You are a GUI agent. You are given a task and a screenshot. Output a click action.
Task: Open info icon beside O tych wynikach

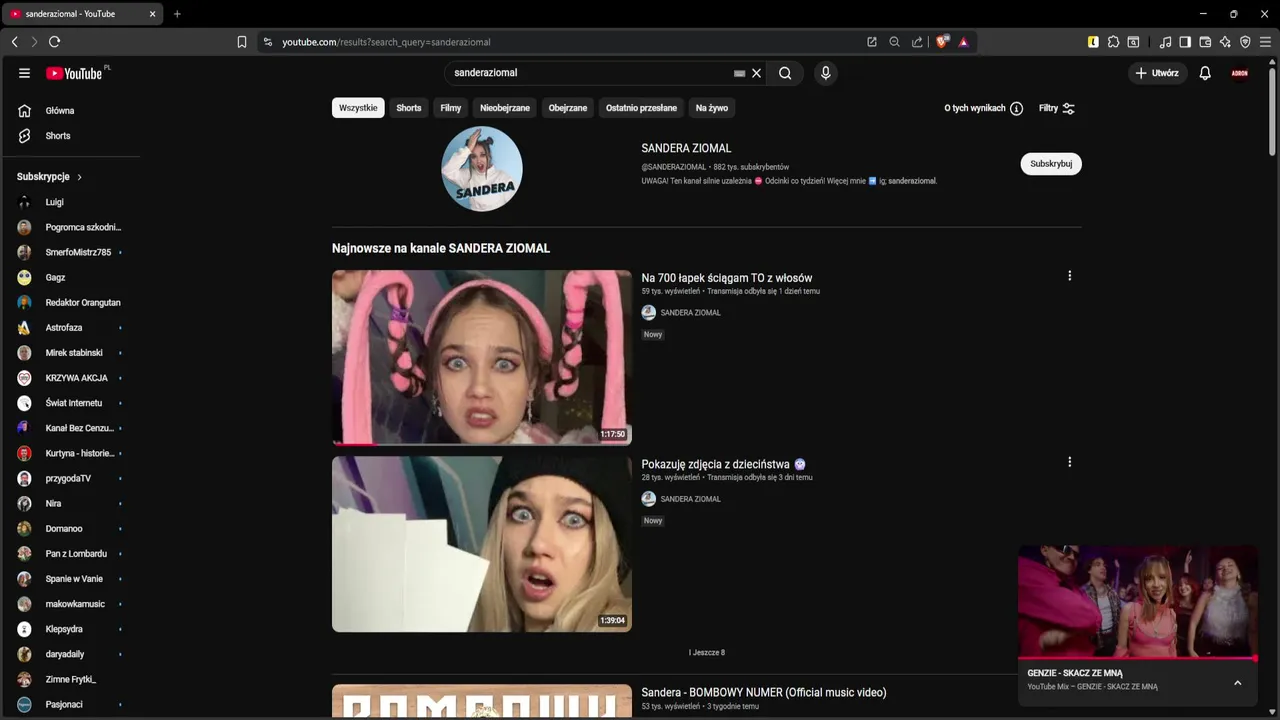[1016, 108]
